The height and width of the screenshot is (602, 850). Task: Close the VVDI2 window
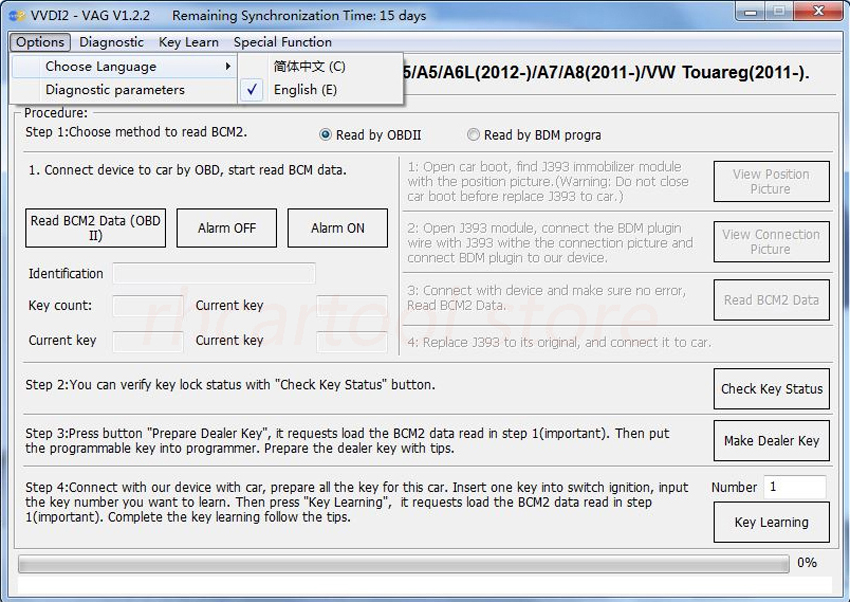pyautogui.click(x=819, y=12)
